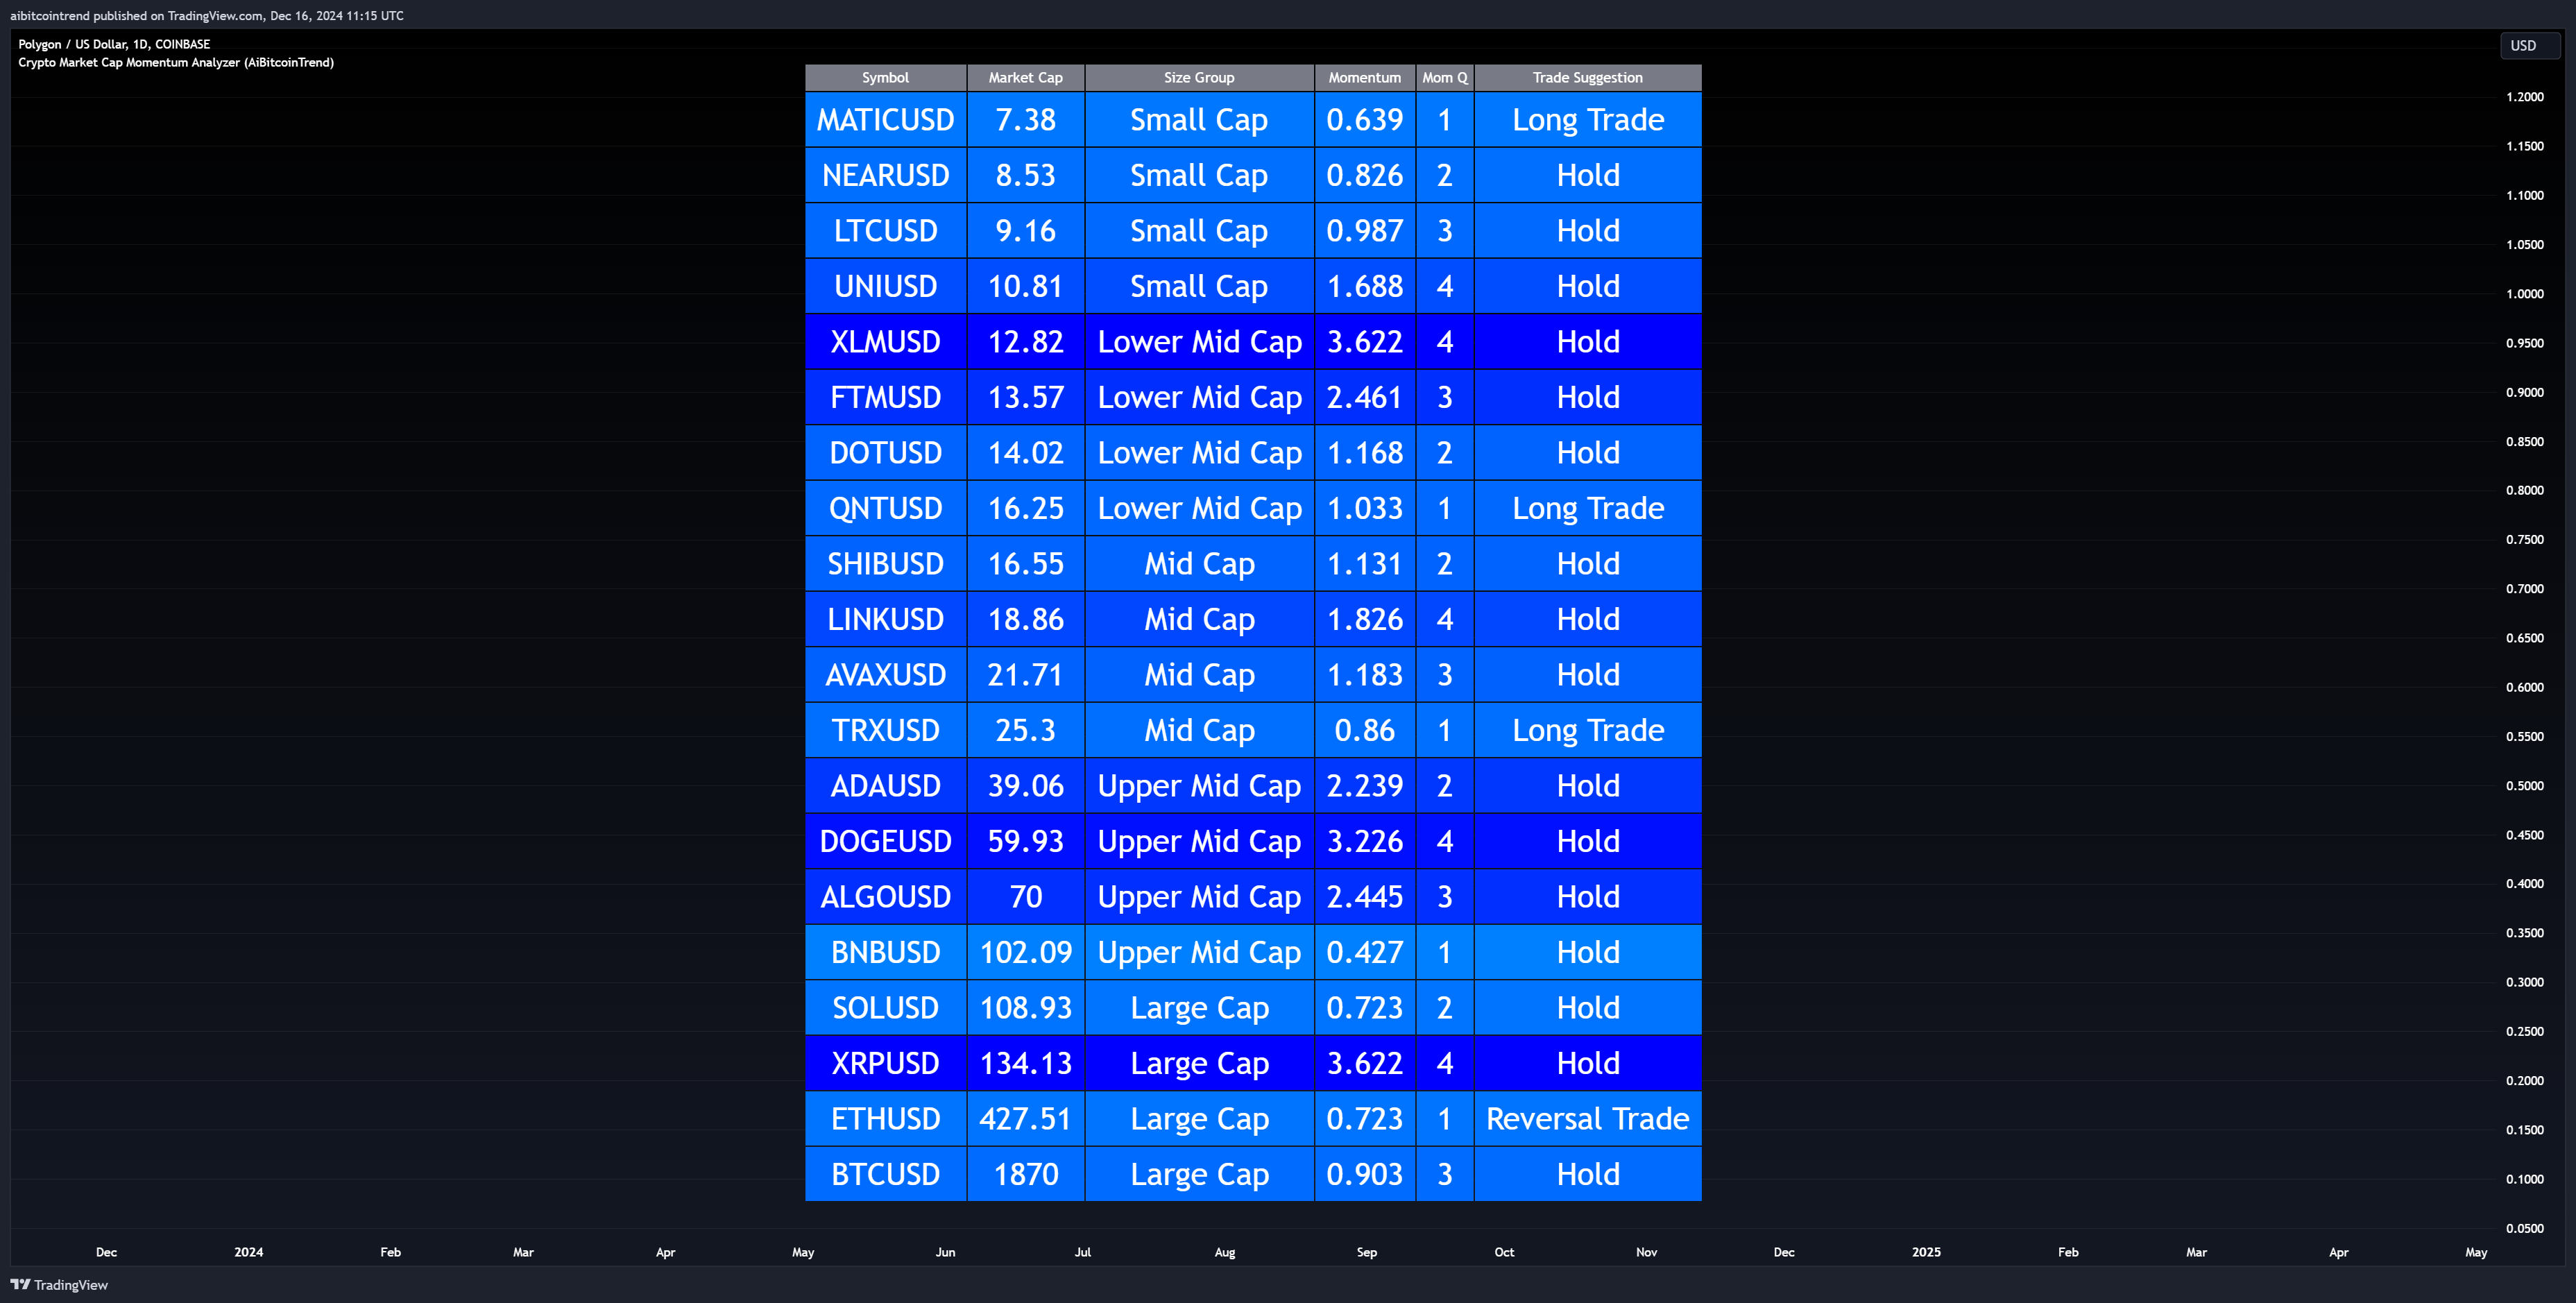Select the XRPUSD symbol cell

click(885, 1063)
